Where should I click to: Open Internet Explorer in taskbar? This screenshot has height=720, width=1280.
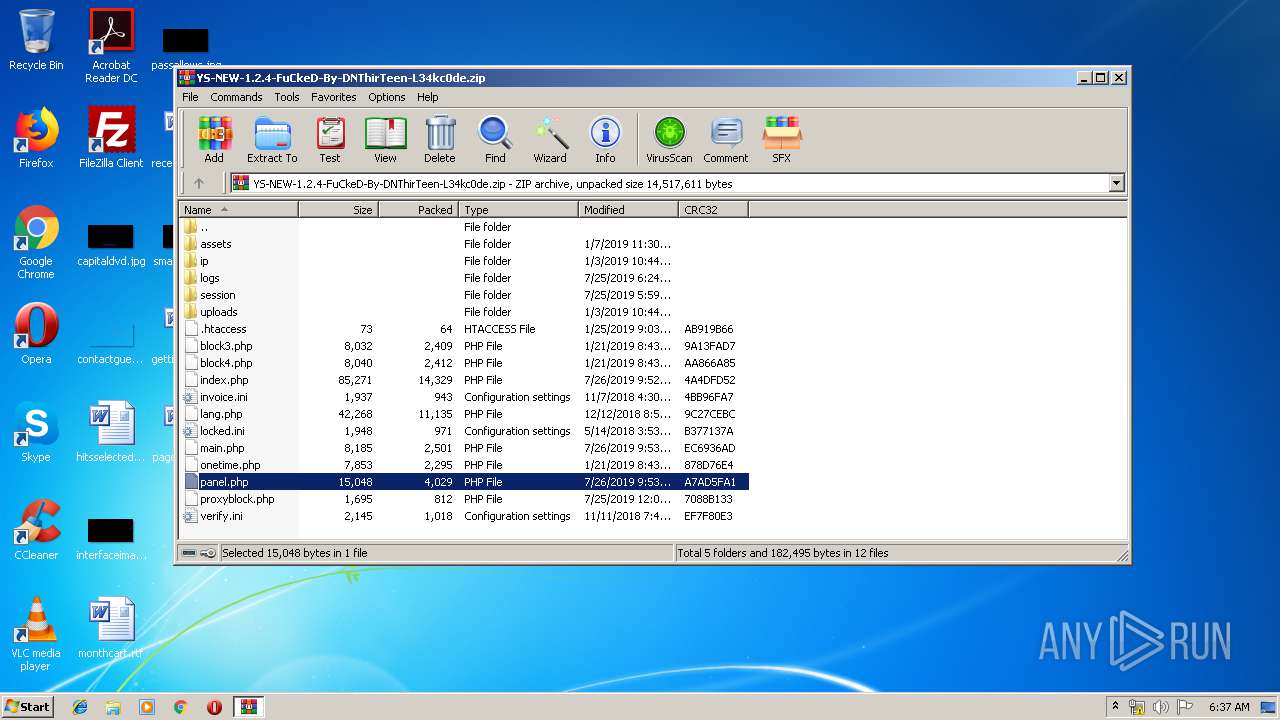coord(80,706)
